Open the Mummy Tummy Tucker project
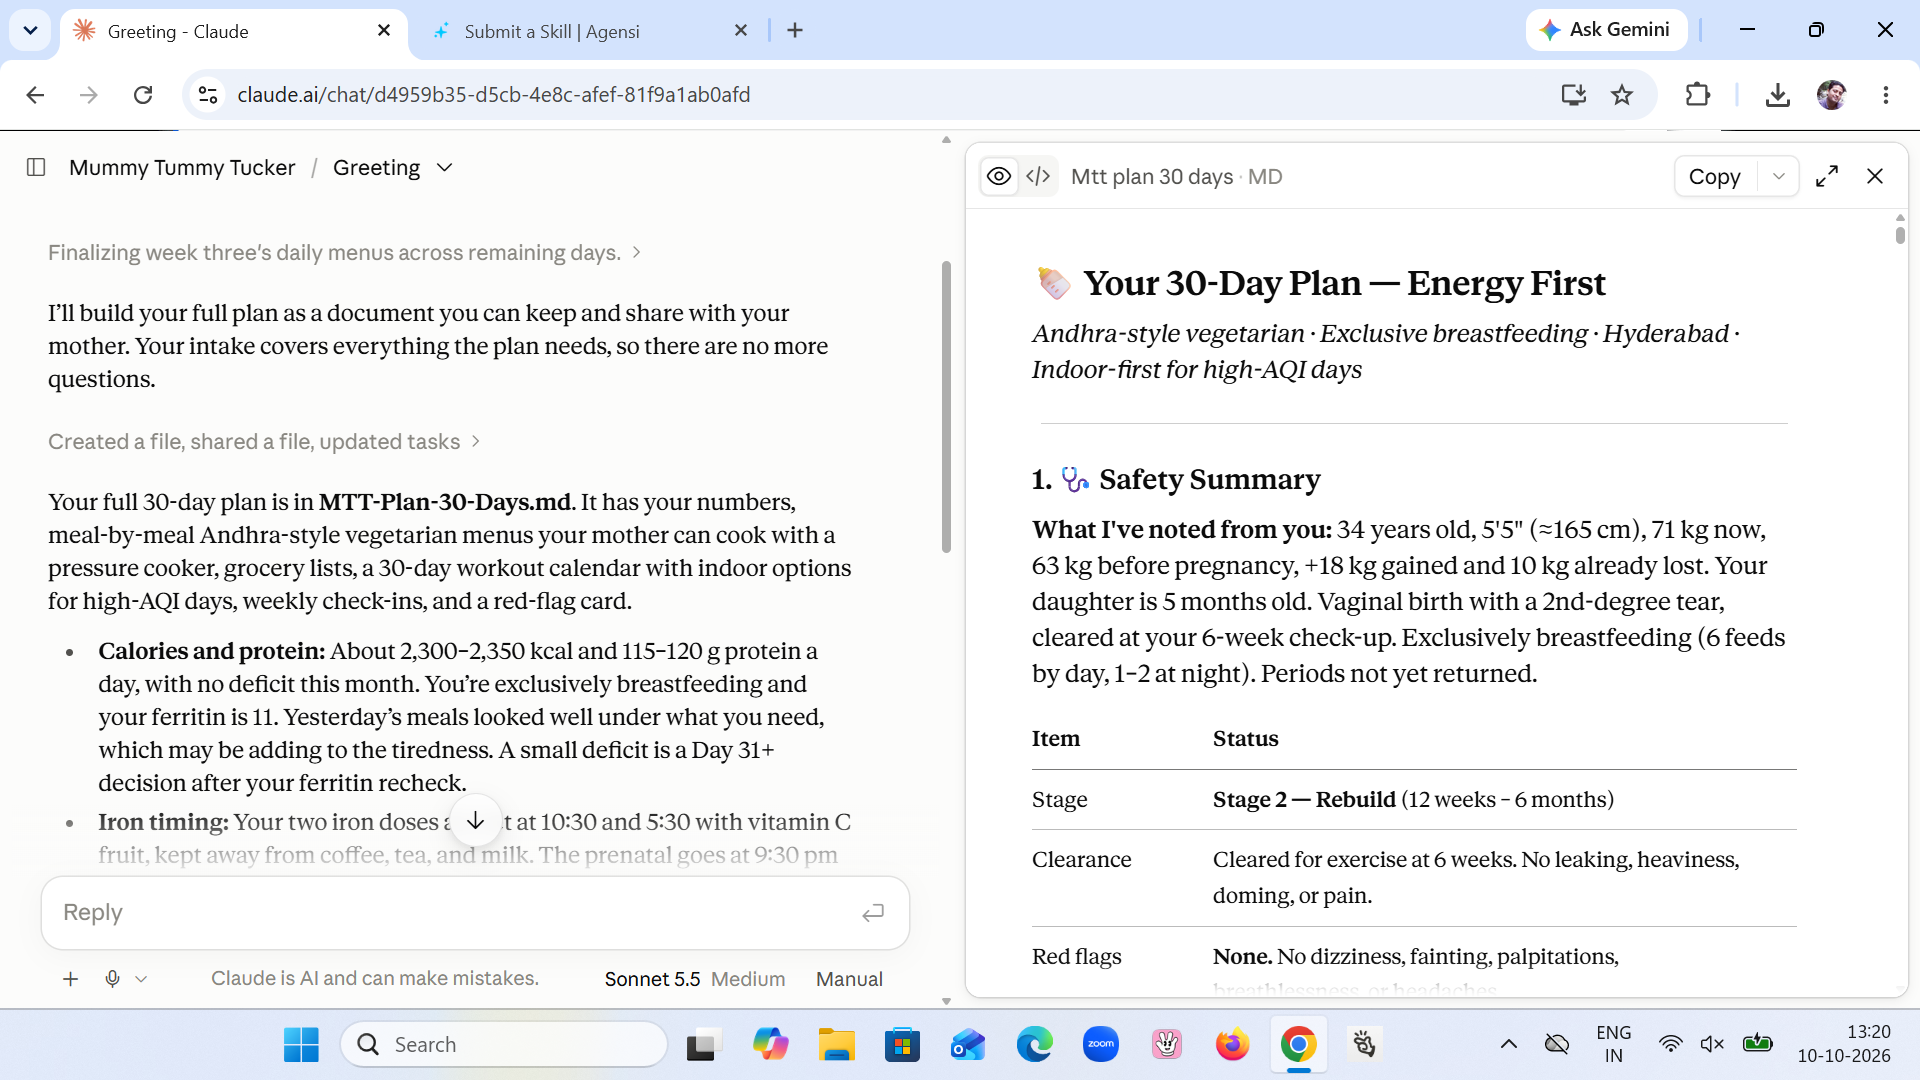Viewport: 1920px width, 1080px height. point(182,167)
